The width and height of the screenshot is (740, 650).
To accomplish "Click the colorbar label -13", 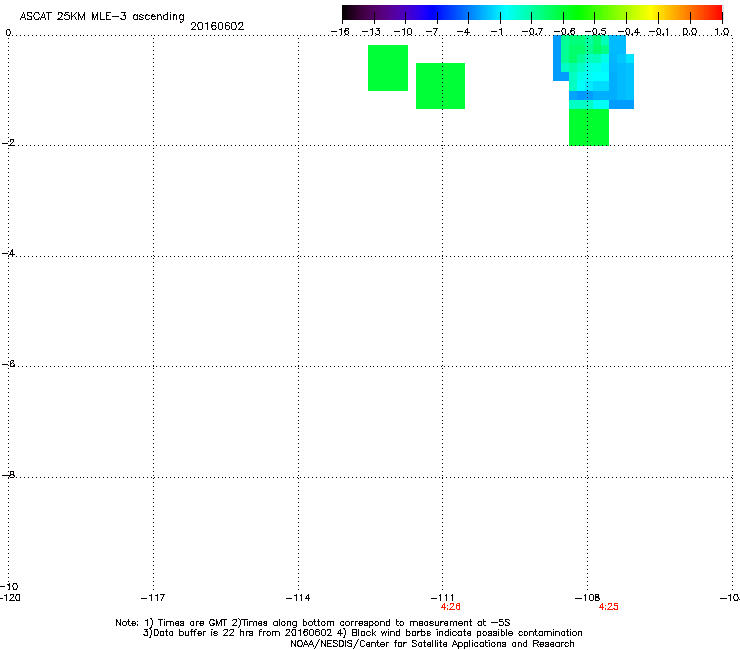I will [371, 32].
